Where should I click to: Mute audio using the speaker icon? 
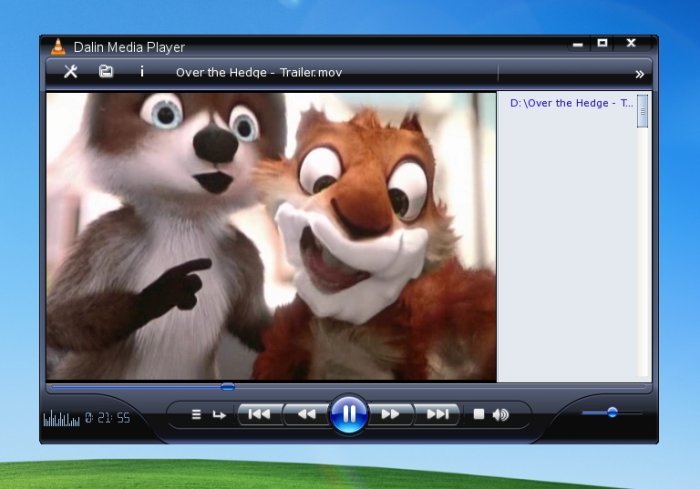500,415
